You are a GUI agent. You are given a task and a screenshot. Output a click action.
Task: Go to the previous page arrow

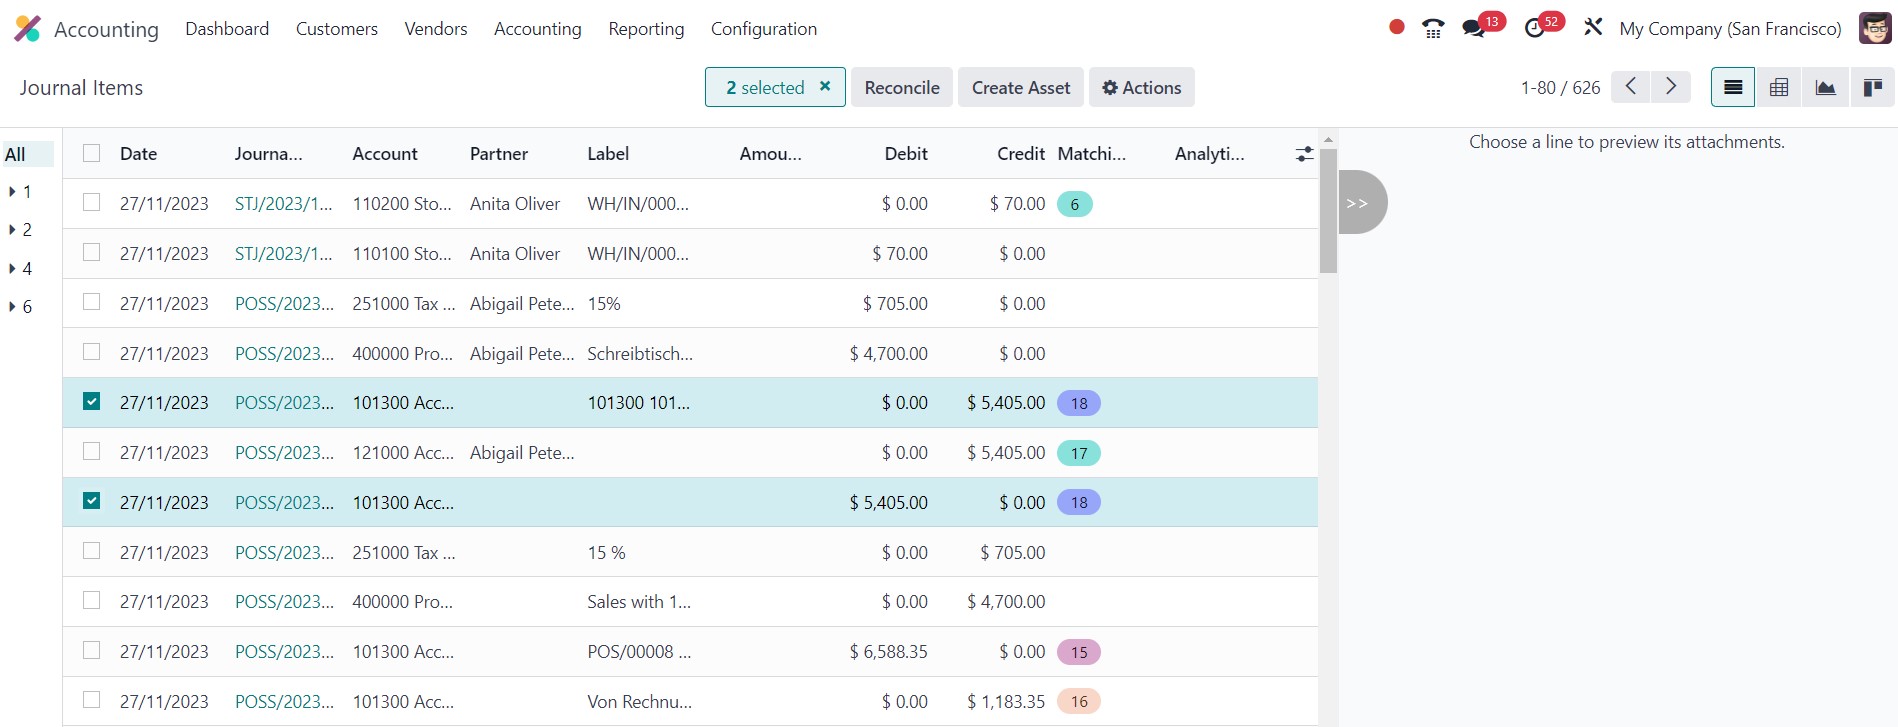1631,87
